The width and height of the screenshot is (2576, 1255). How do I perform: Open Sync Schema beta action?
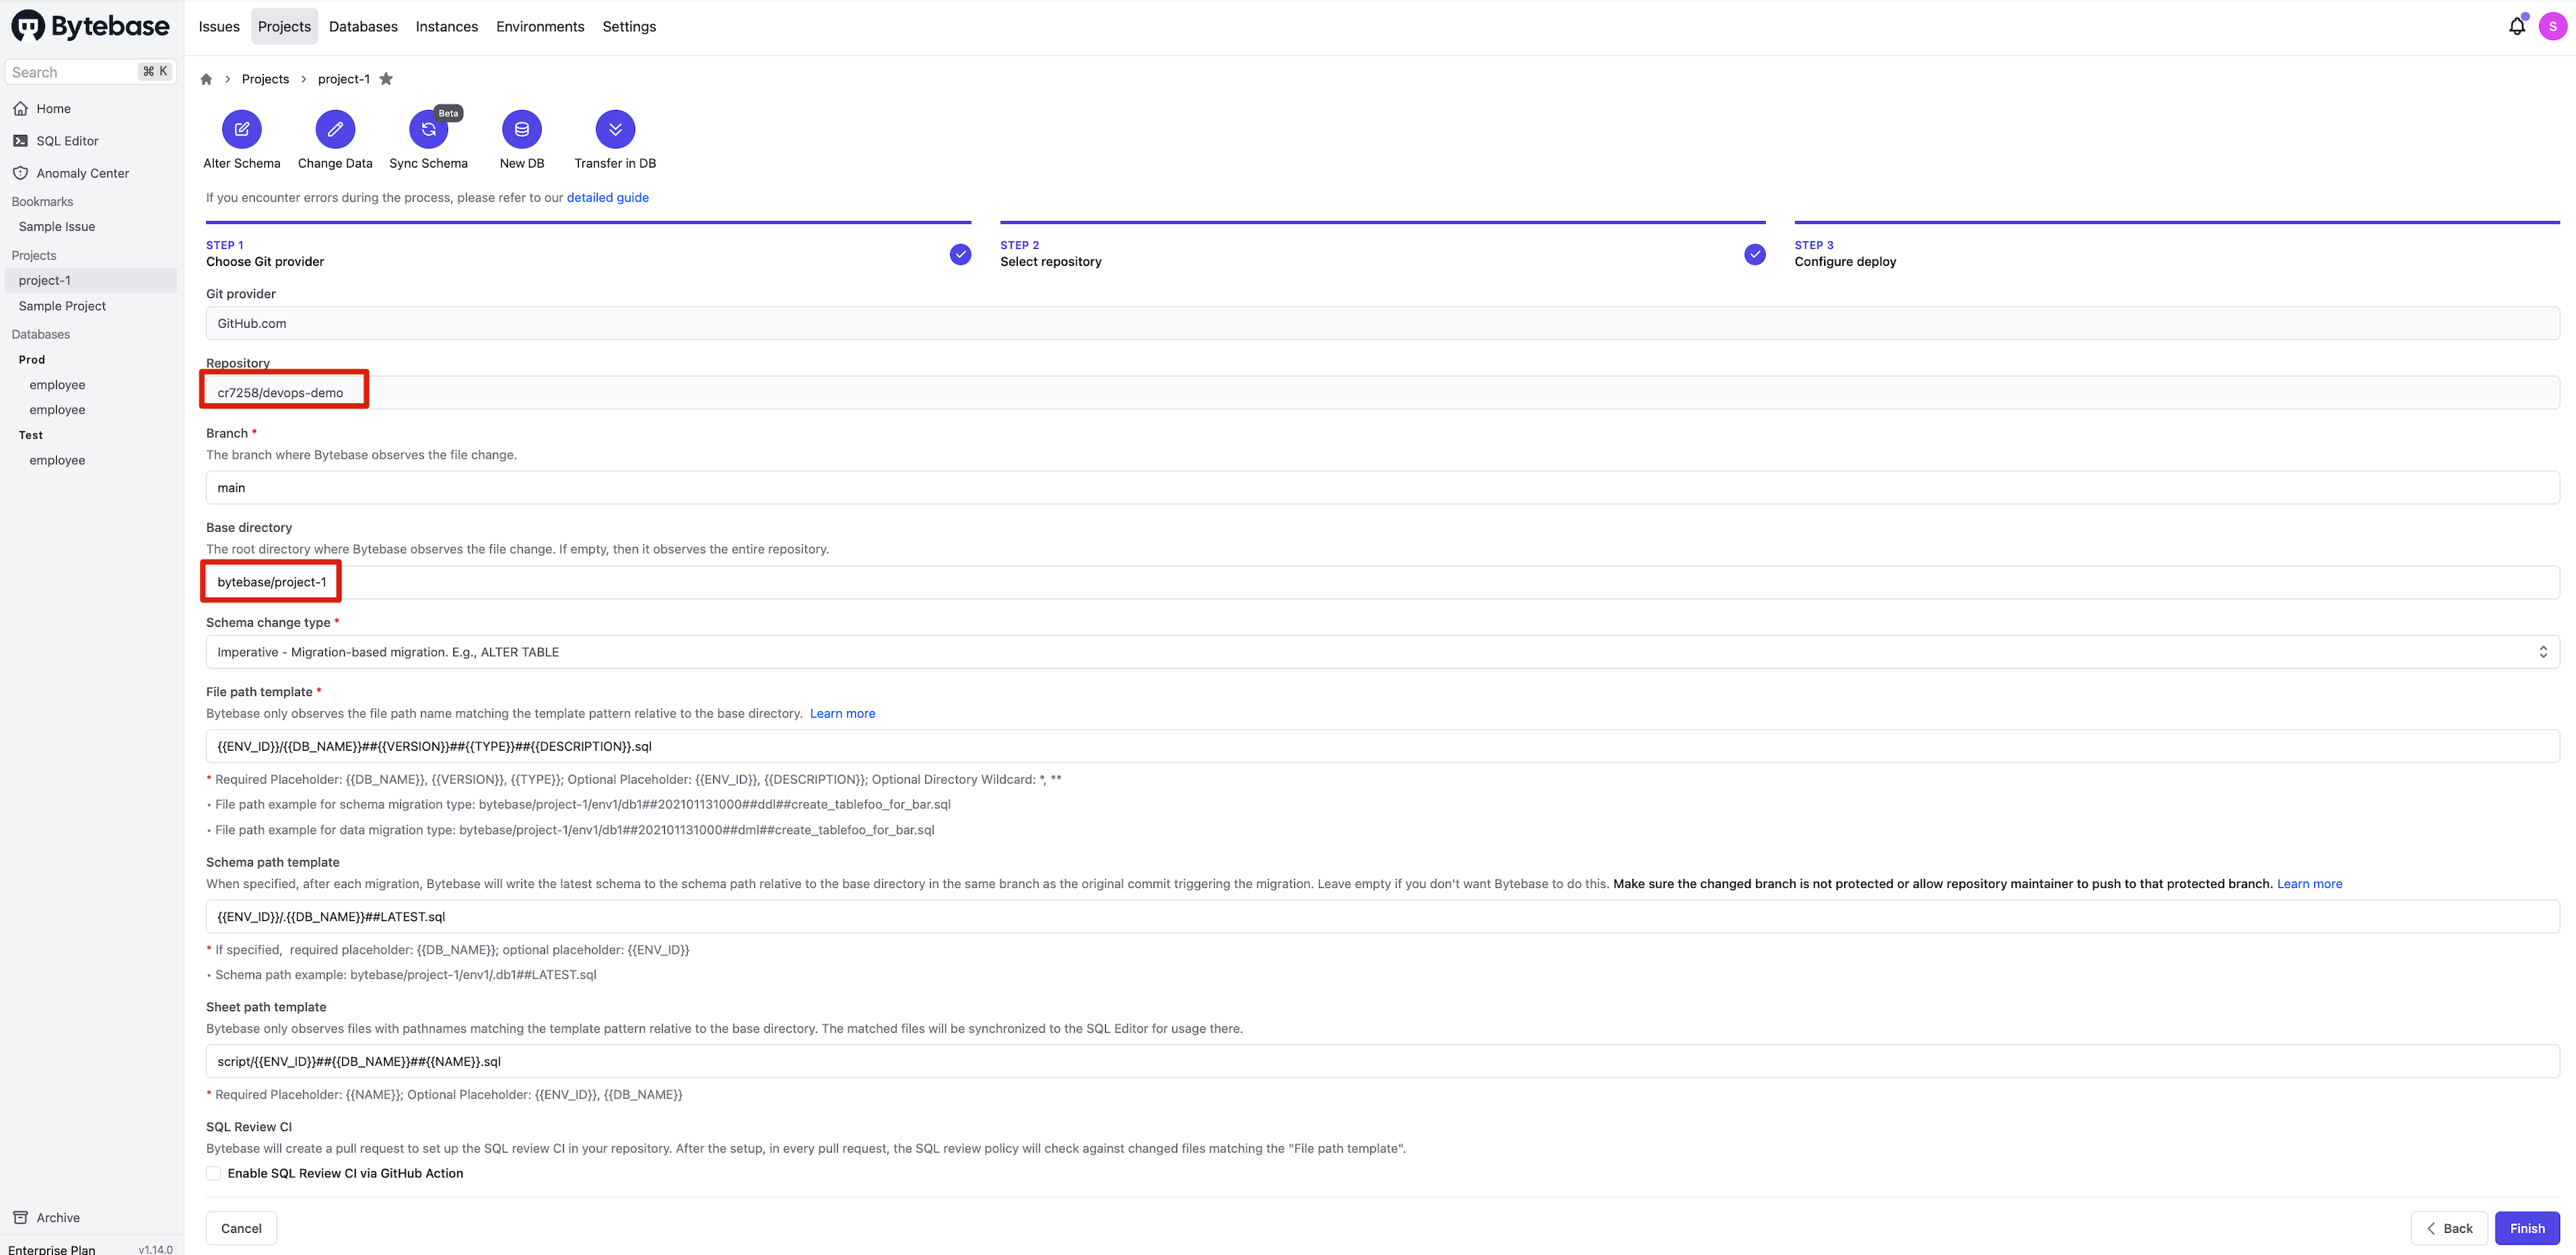[428, 129]
